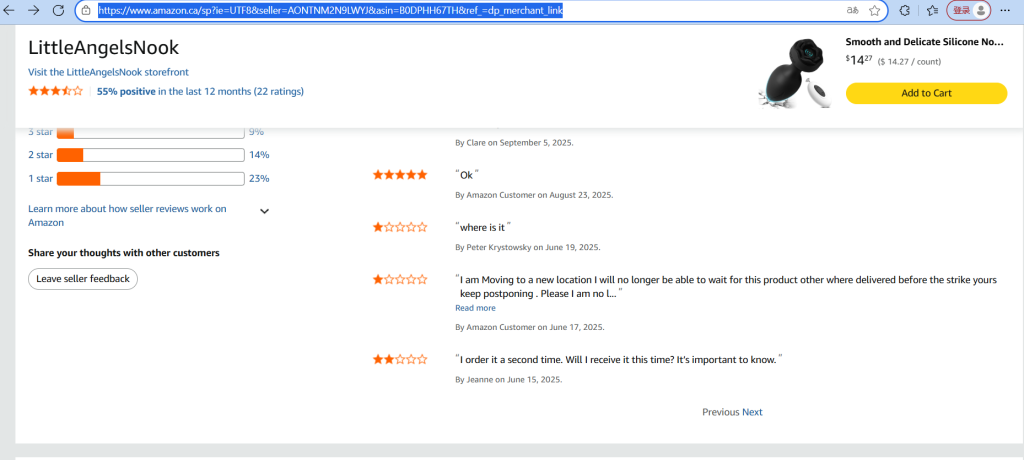Expand the seller reviews info chevron

coord(264,211)
